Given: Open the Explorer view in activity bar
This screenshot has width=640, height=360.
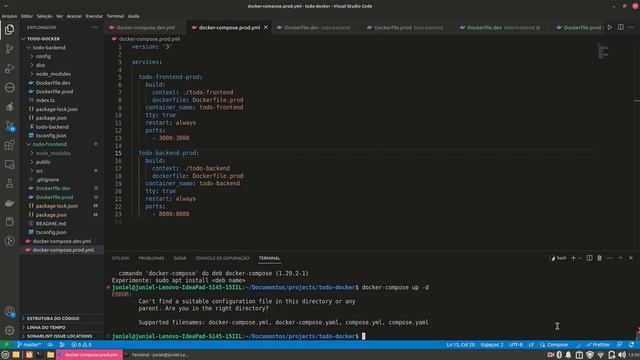Looking at the screenshot, I should pyautogui.click(x=9, y=29).
